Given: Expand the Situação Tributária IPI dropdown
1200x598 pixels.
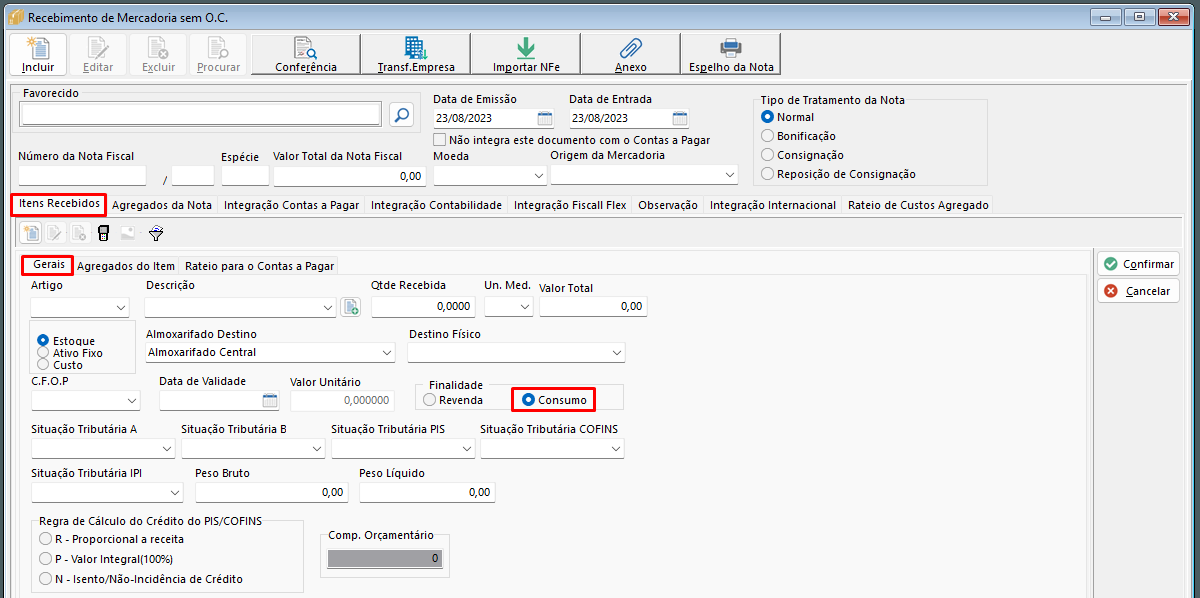Looking at the screenshot, I should [x=175, y=492].
